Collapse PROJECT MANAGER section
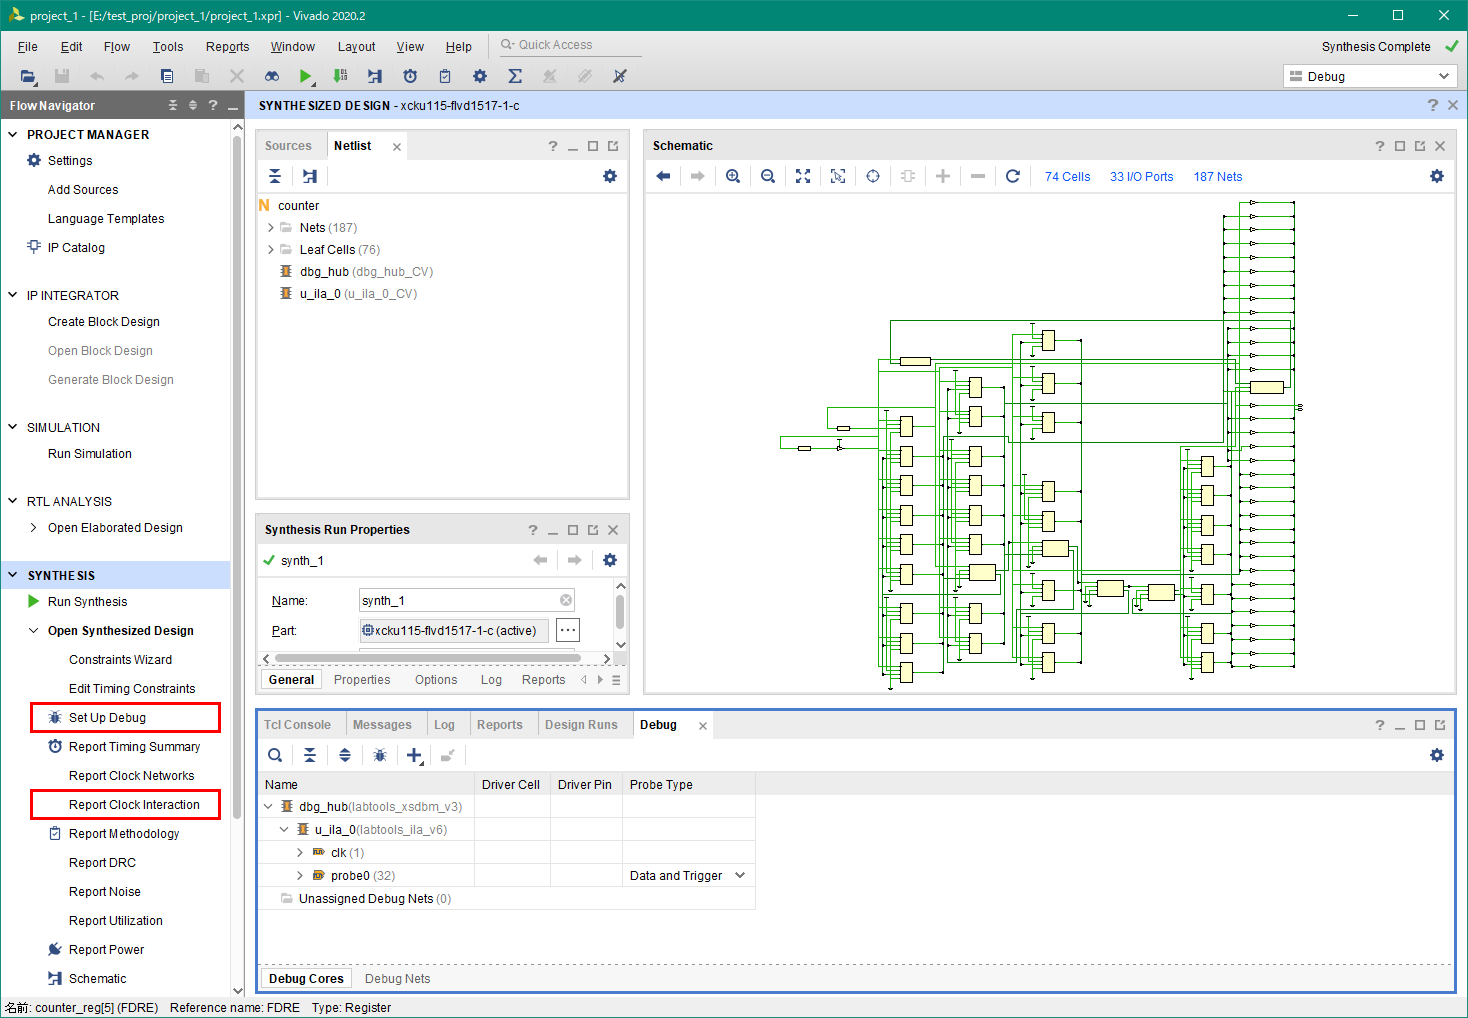 (x=13, y=134)
